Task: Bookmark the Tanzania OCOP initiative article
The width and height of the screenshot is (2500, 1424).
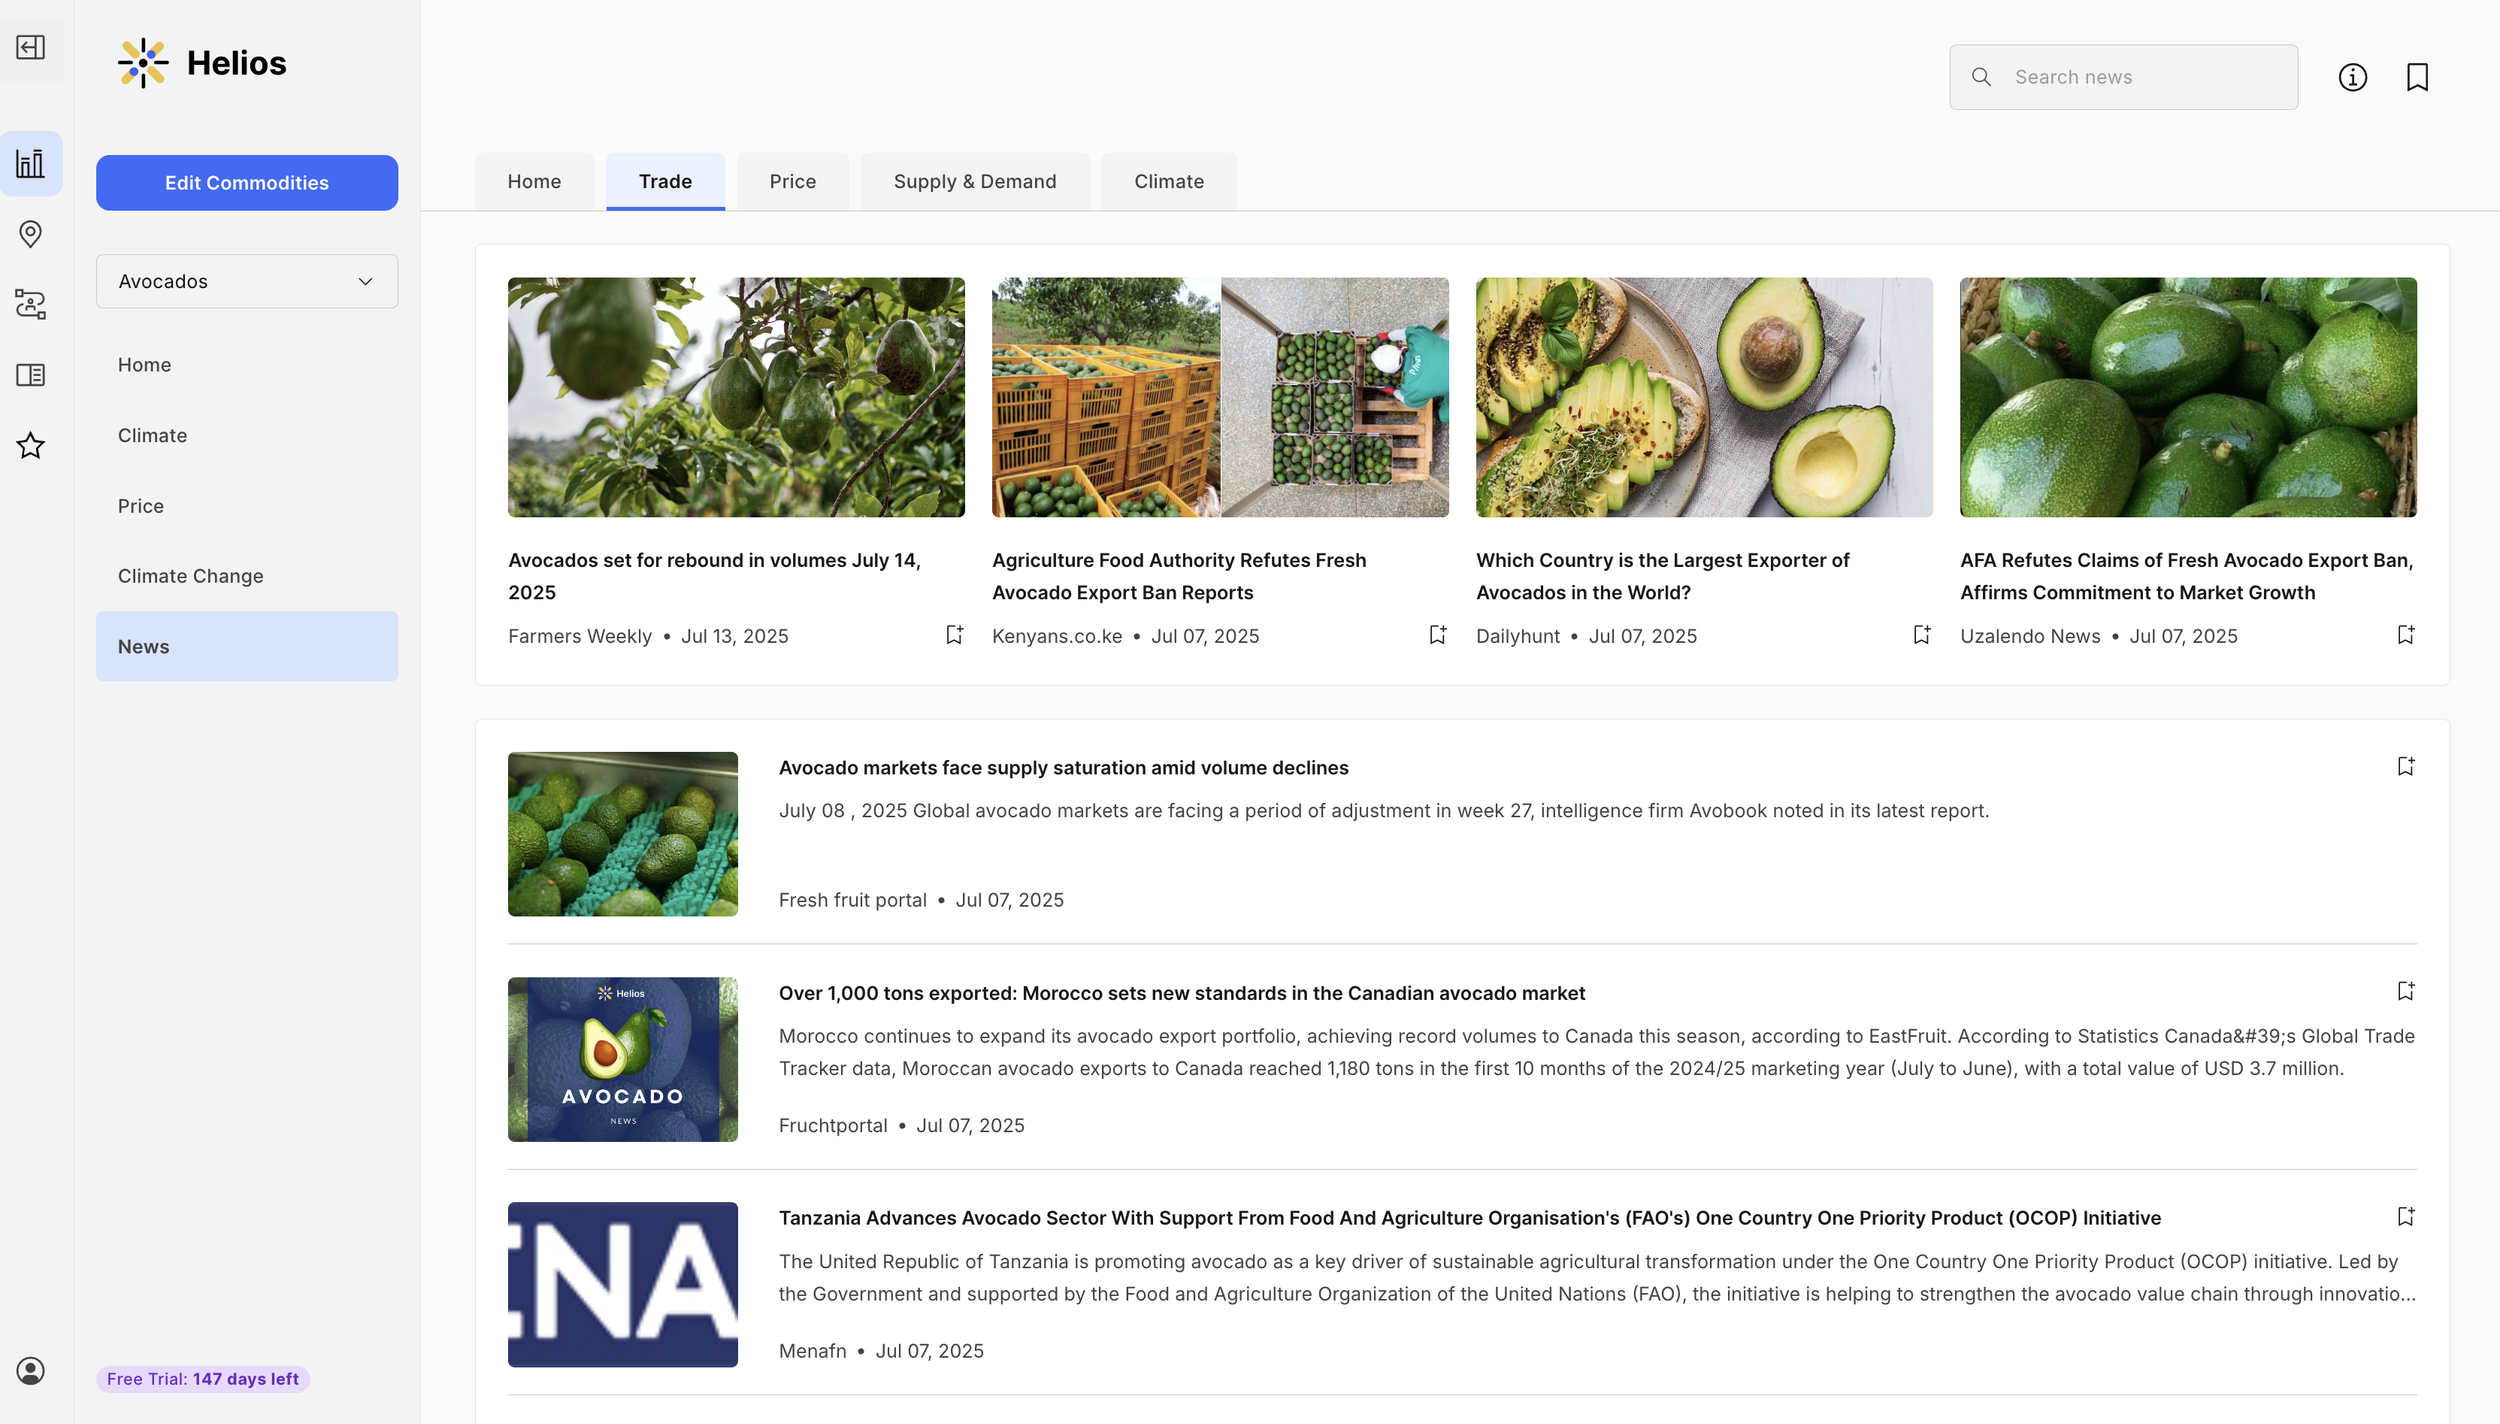Action: coord(2406,1215)
